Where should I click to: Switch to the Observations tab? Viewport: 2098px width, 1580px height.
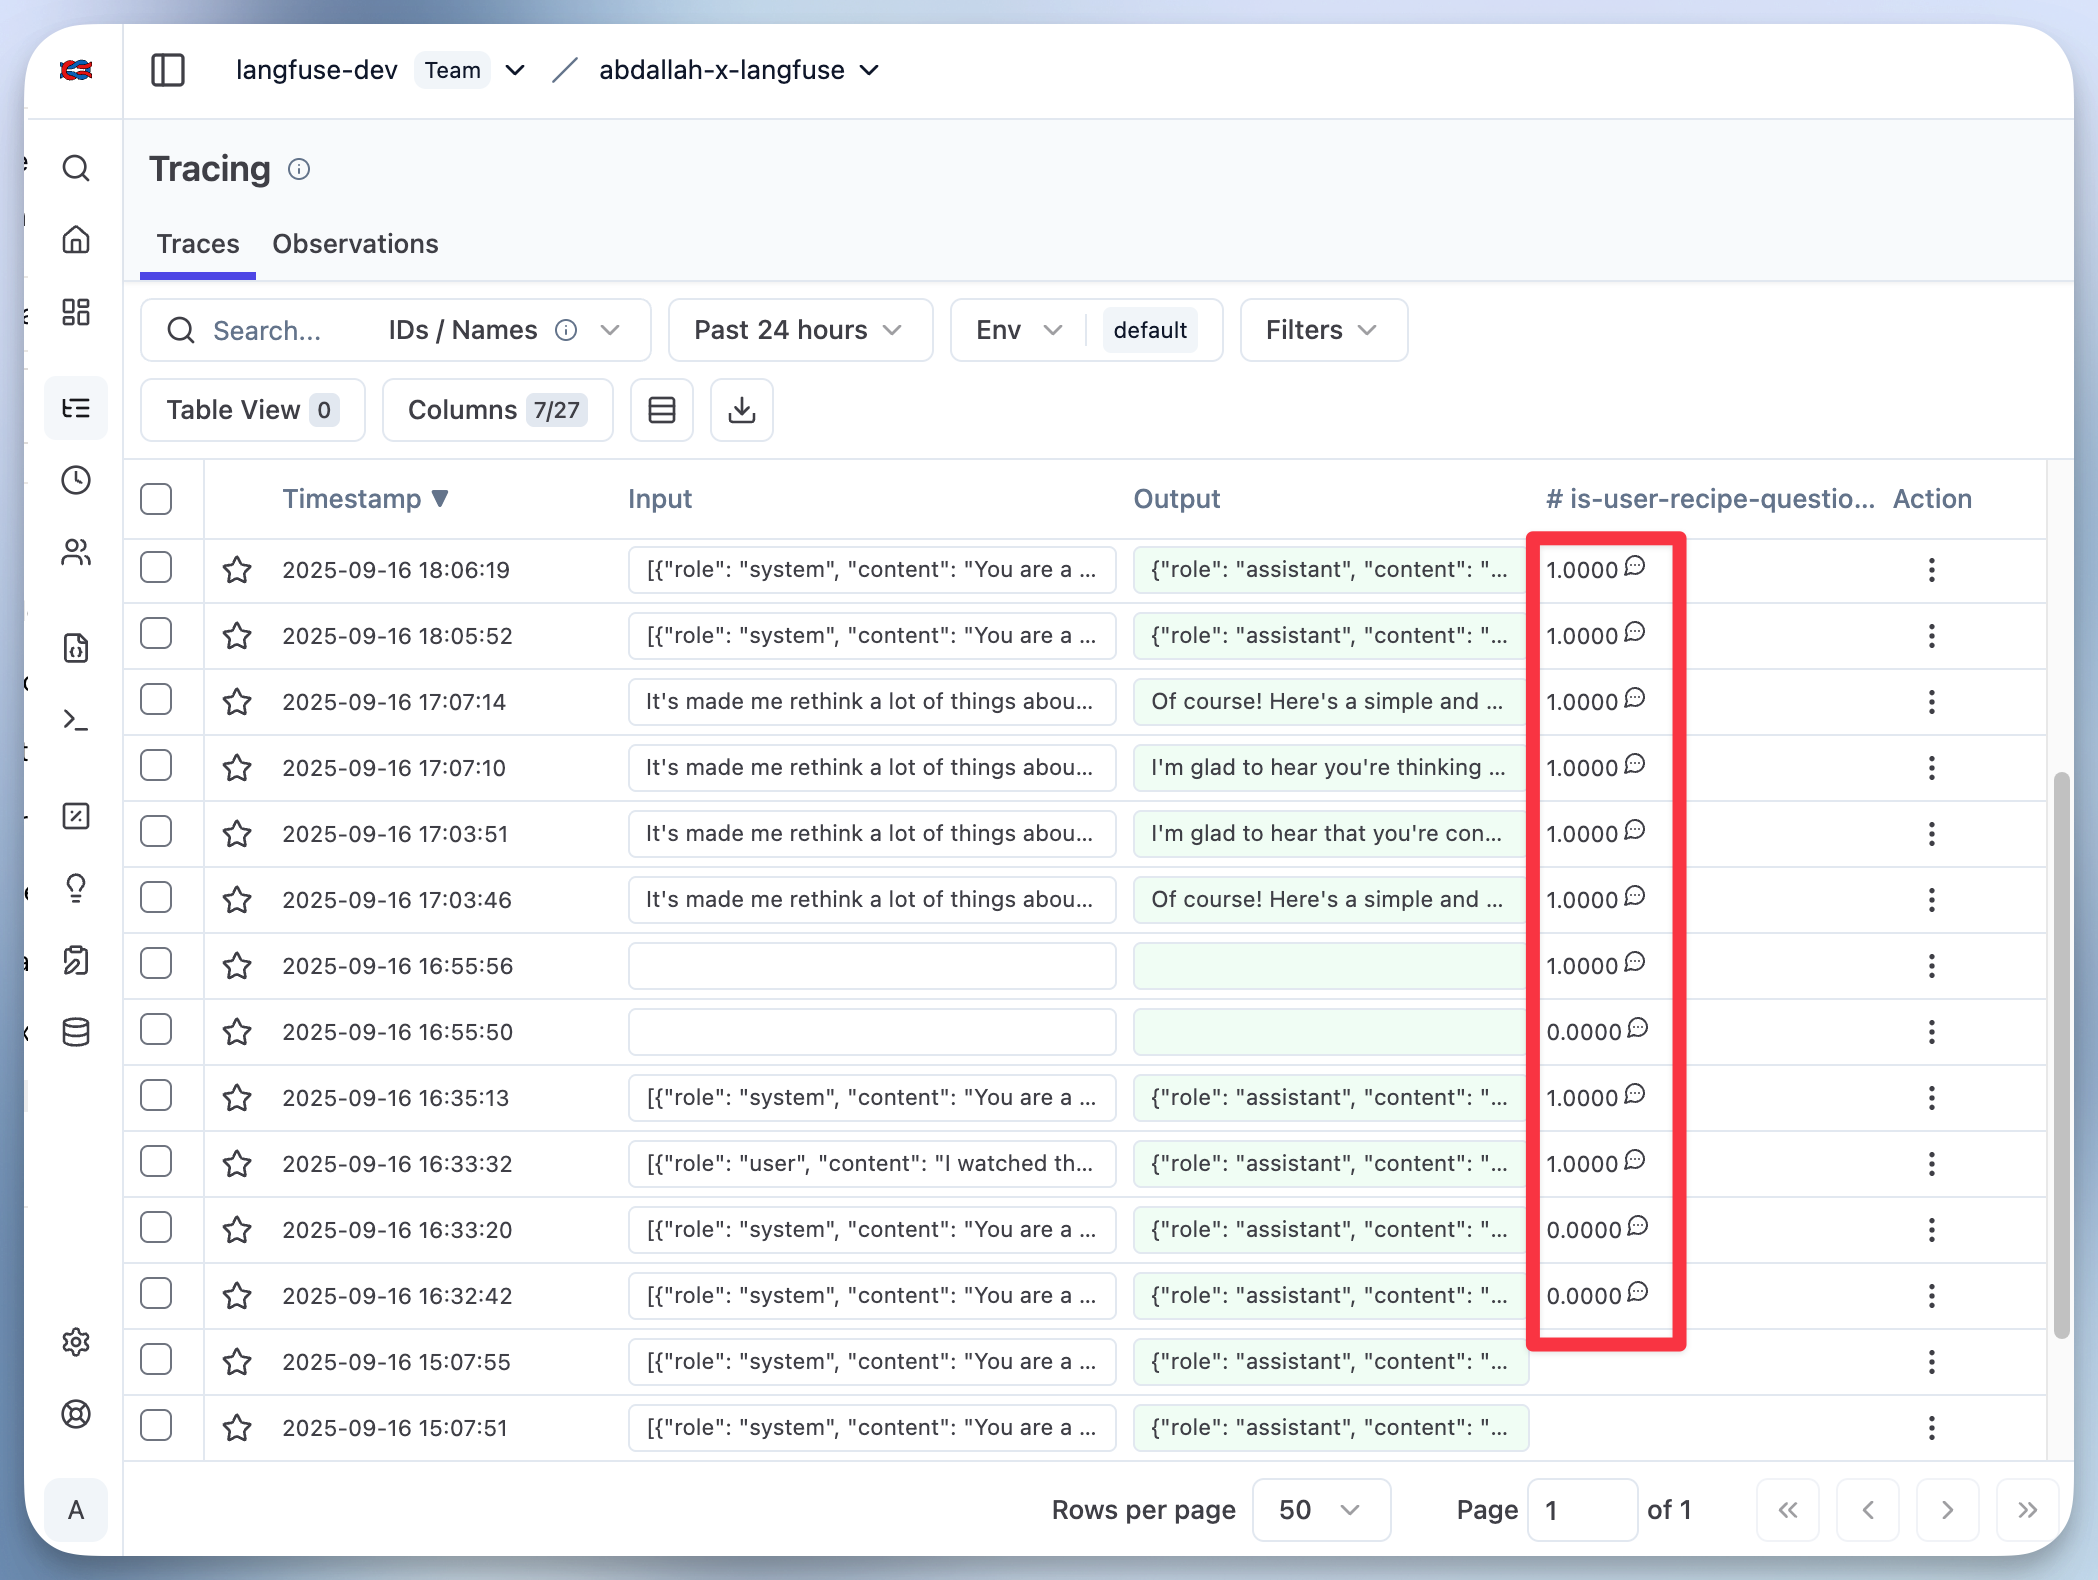(x=355, y=244)
